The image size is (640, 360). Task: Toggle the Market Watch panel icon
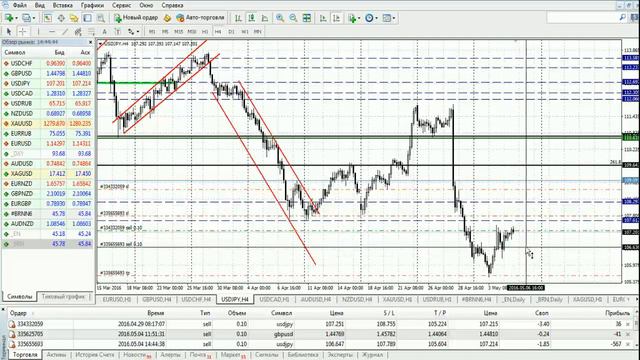48,18
